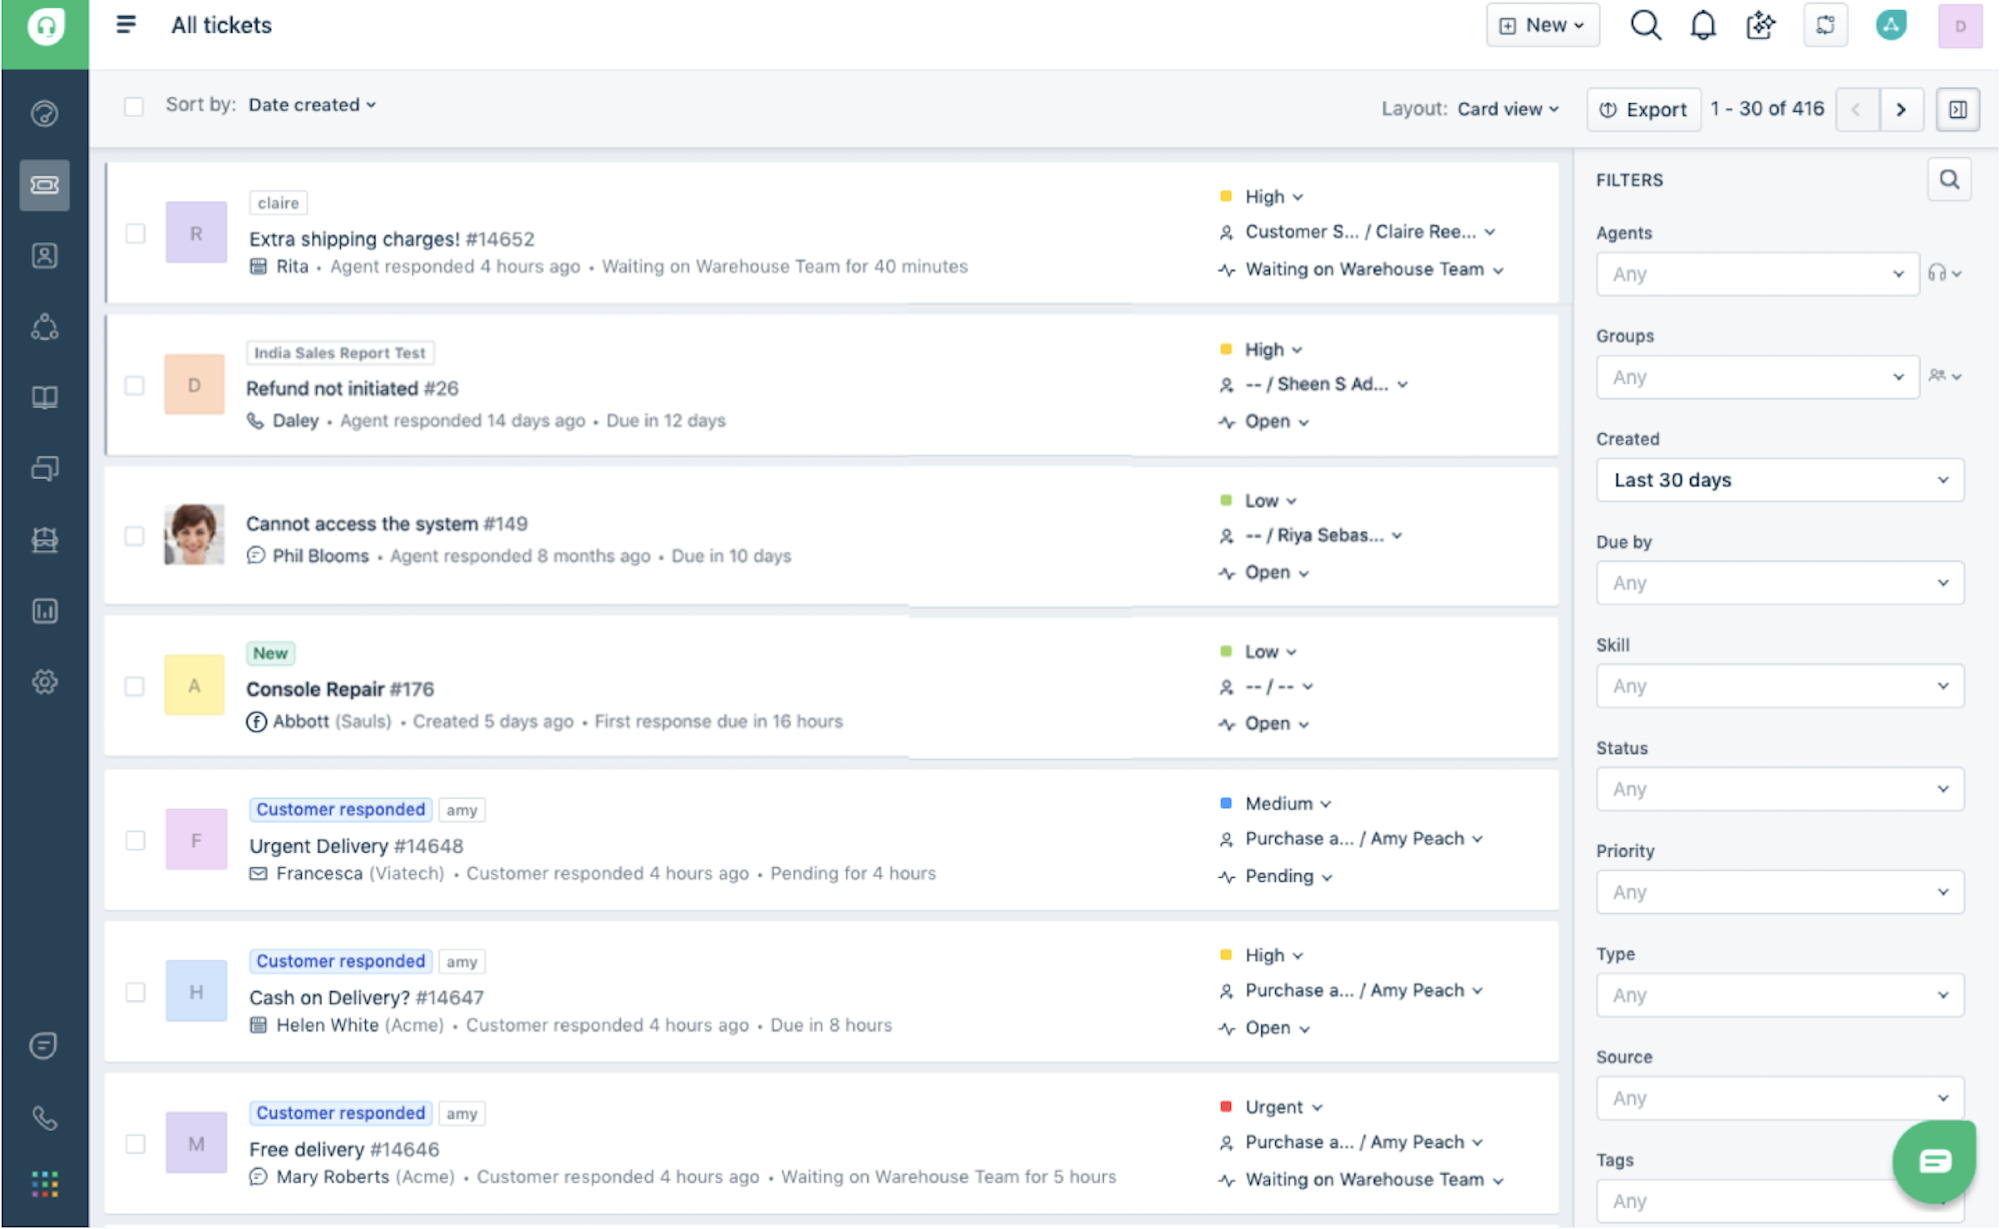Screen dimensions: 2000x1229
Task: Open the Layout Card view dropdown
Action: [x=1508, y=109]
